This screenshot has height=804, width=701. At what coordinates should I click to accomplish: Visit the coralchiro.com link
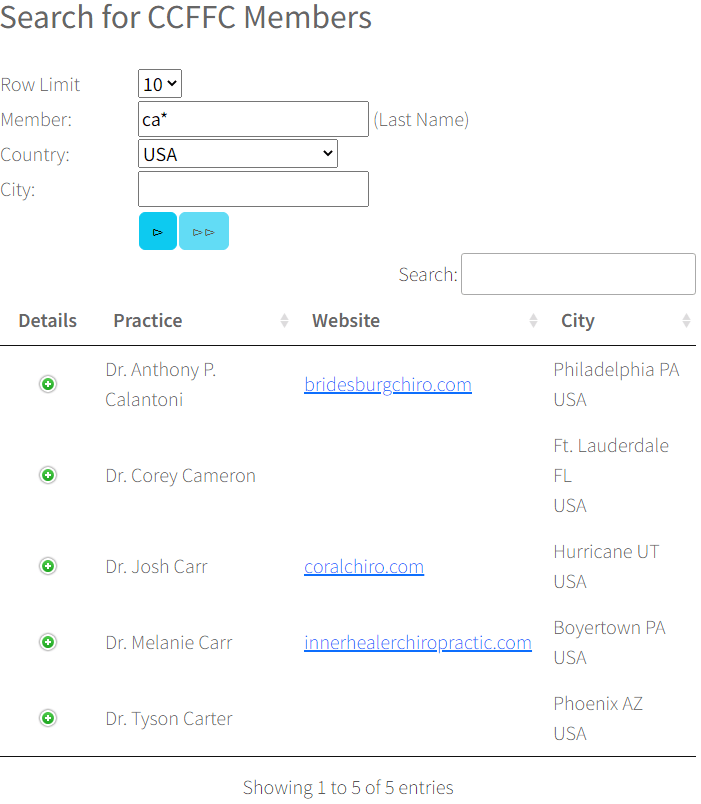(x=364, y=567)
